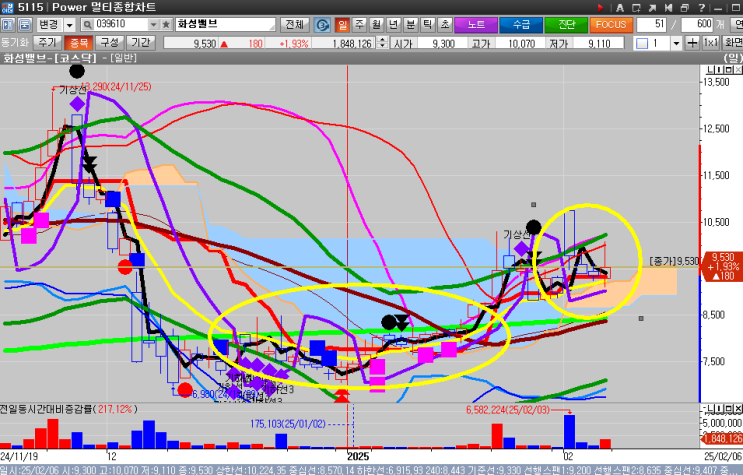This screenshot has height=475, width=743.
Task: Click the displayed bar count field '51'
Action: pos(652,25)
